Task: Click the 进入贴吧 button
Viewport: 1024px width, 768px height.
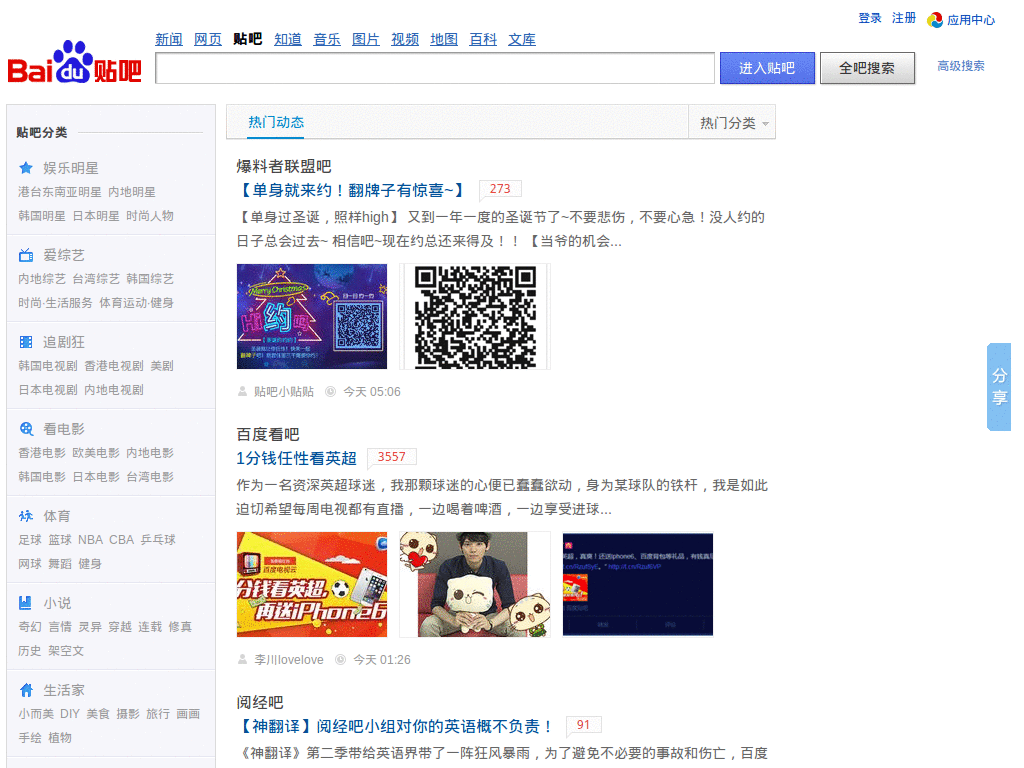Action: click(x=767, y=68)
